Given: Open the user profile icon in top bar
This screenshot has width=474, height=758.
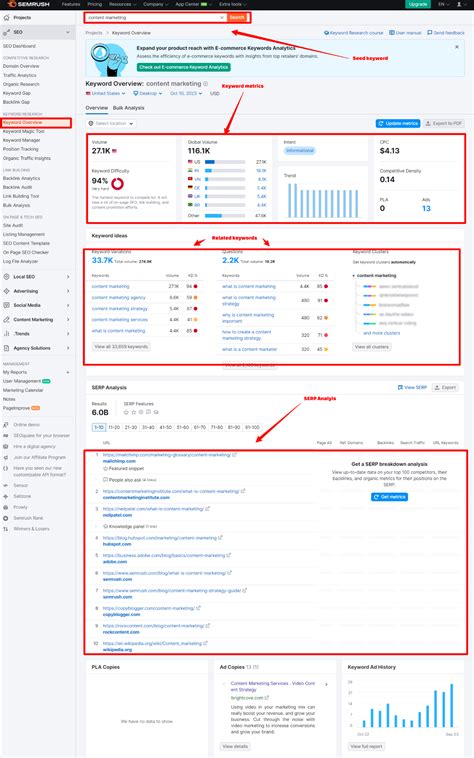Looking at the screenshot, I should tap(459, 4).
